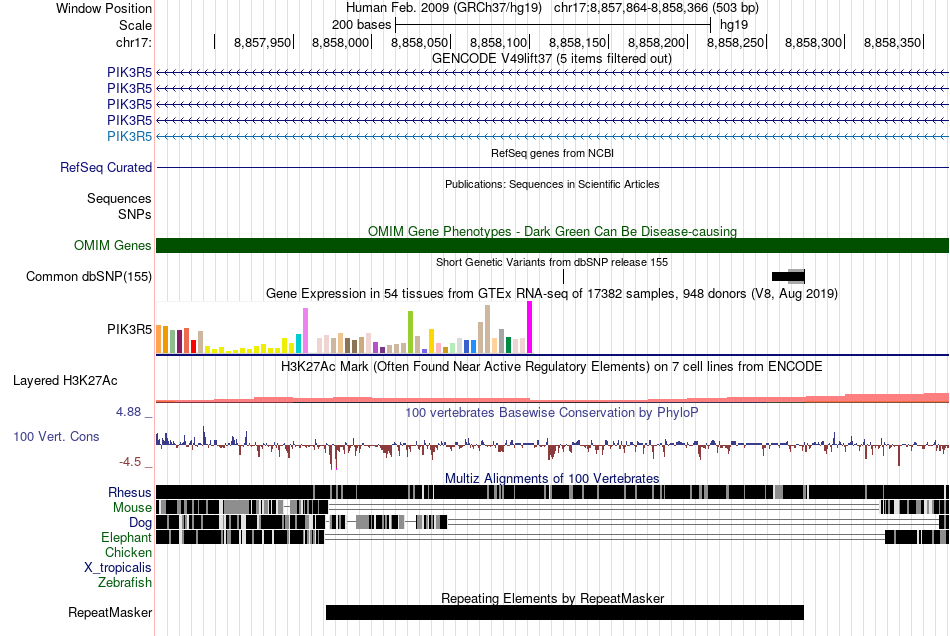Select the chr17:8,857,864-8,858,366 (503 bp) position text
The image size is (950, 636).
click(x=656, y=8)
